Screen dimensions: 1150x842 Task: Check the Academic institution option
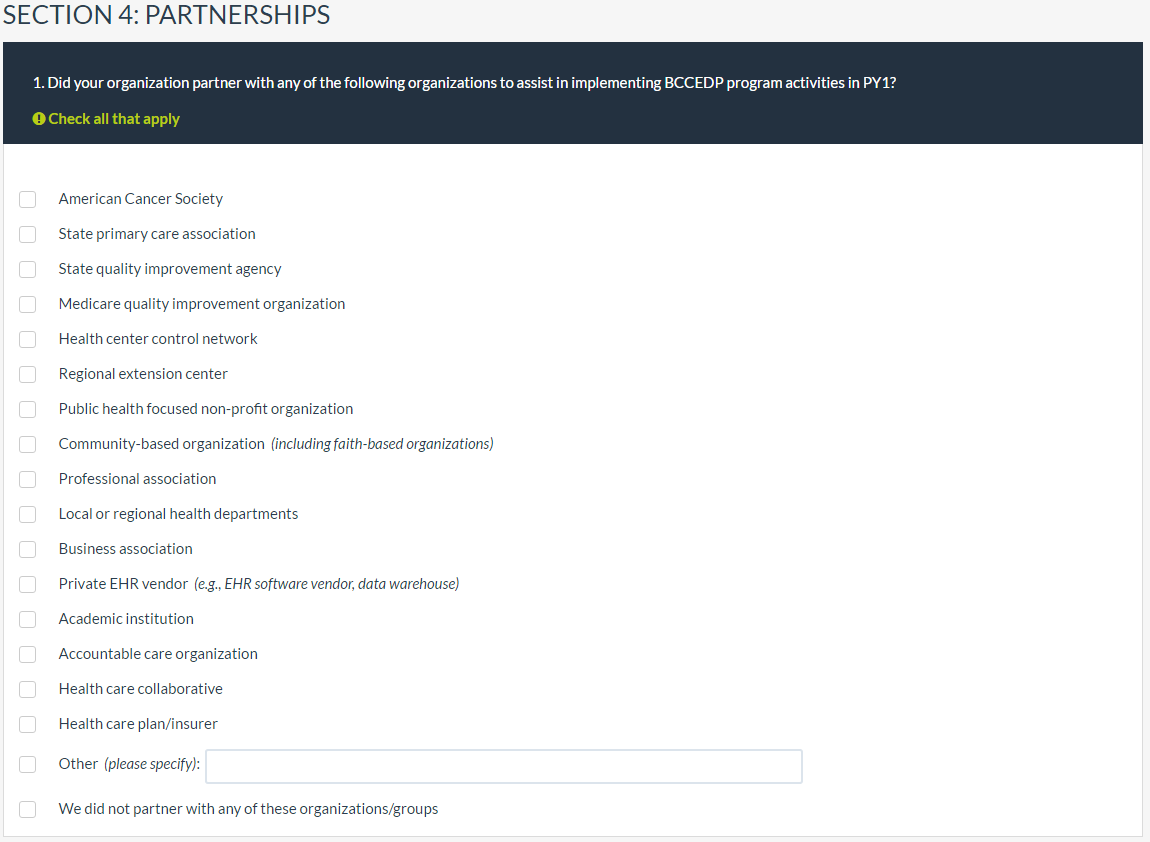click(x=28, y=619)
